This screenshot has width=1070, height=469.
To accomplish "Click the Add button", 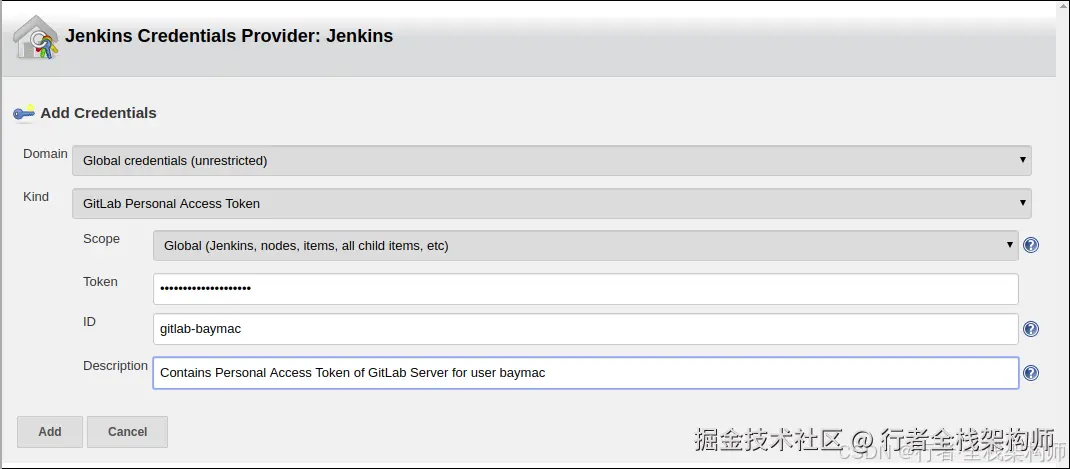I will [x=50, y=431].
